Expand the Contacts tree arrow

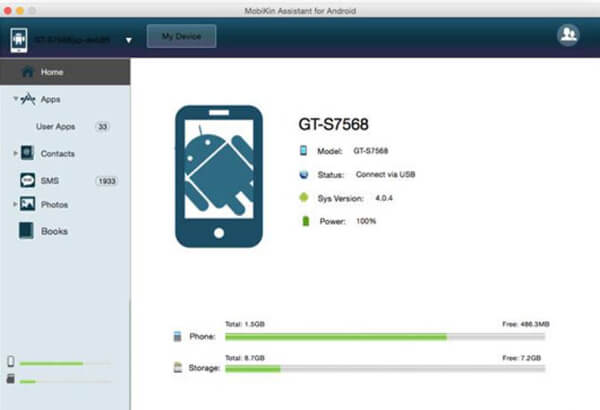coord(15,153)
